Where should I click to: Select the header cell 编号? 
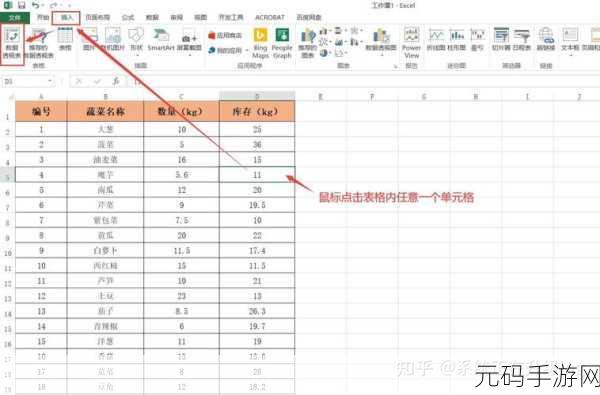[x=41, y=111]
